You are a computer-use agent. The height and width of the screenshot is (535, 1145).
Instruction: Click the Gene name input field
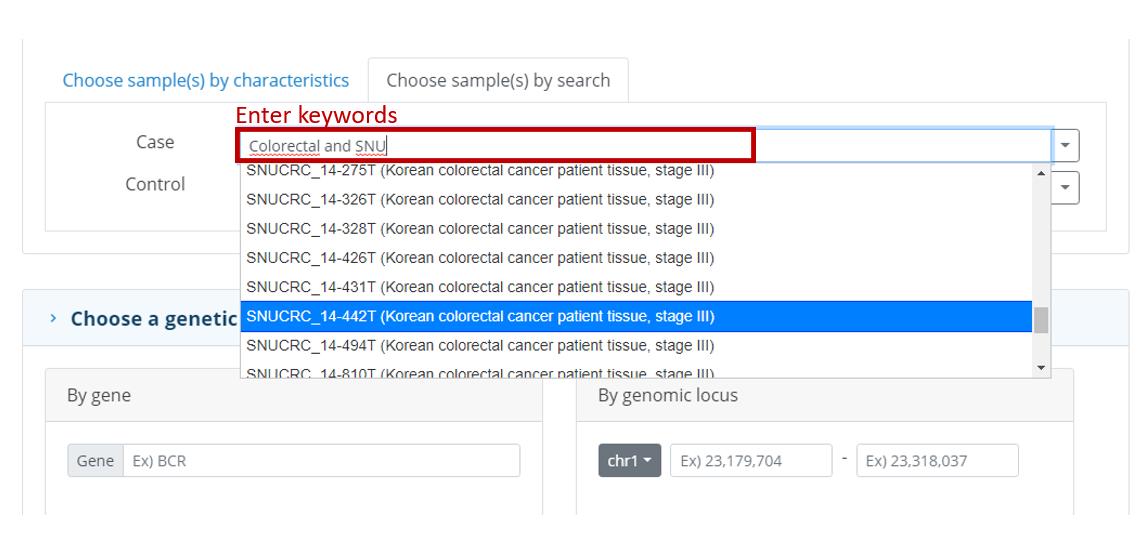(x=321, y=461)
